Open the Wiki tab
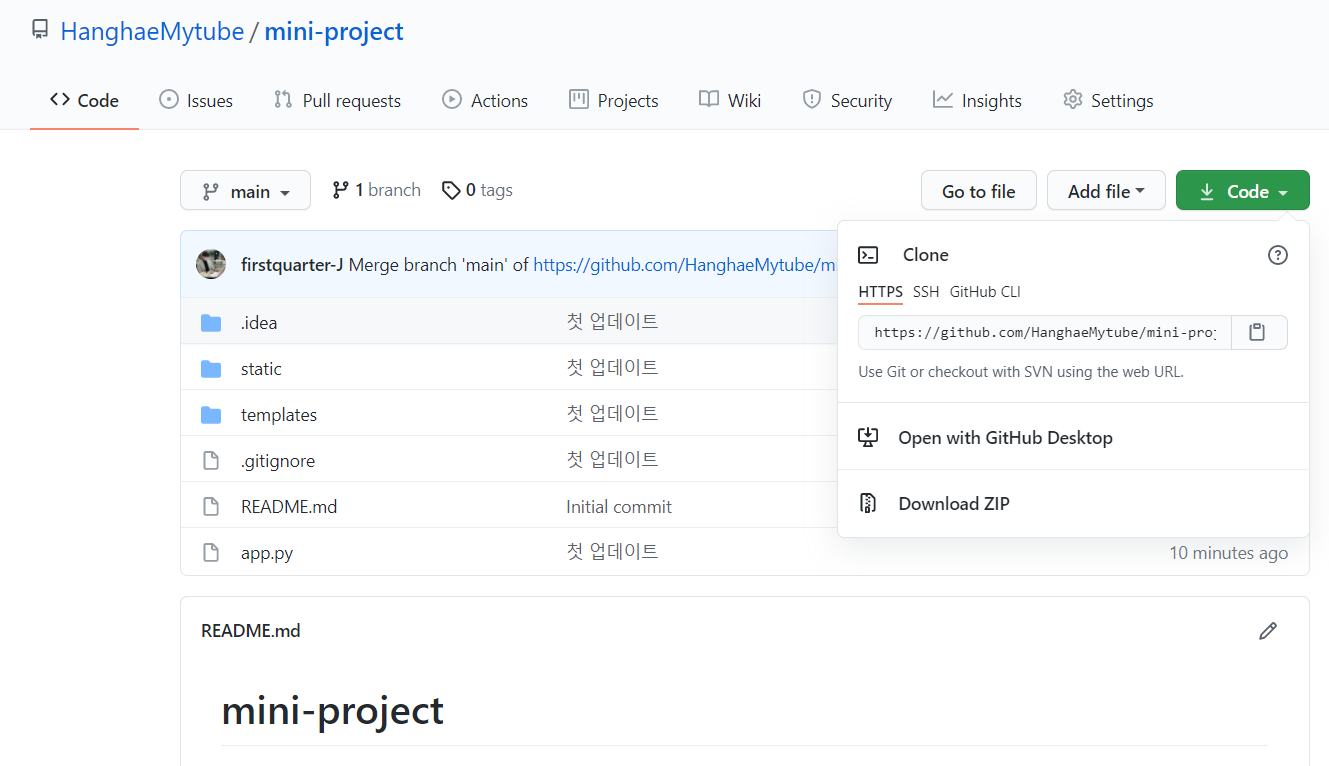1329x766 pixels. click(730, 100)
